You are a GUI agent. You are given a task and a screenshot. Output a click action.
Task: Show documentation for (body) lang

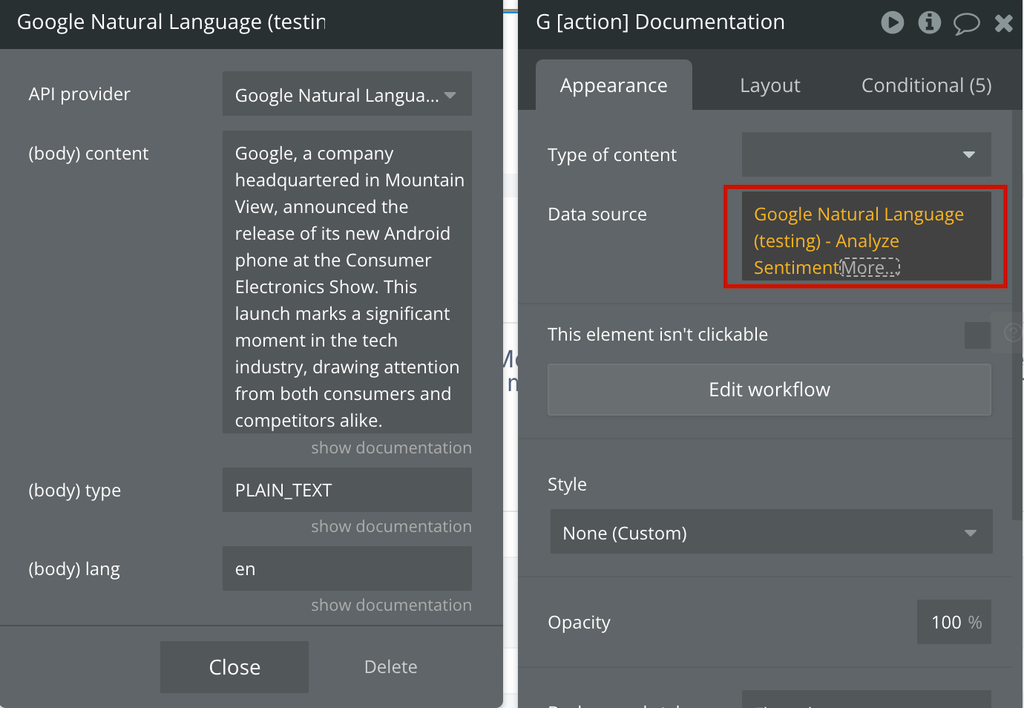tap(391, 605)
